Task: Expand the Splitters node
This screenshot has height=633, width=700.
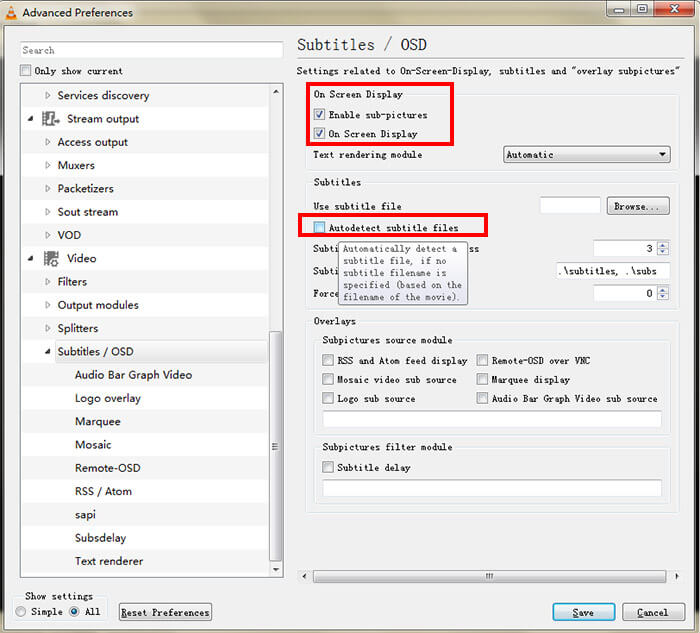Action: [x=48, y=328]
